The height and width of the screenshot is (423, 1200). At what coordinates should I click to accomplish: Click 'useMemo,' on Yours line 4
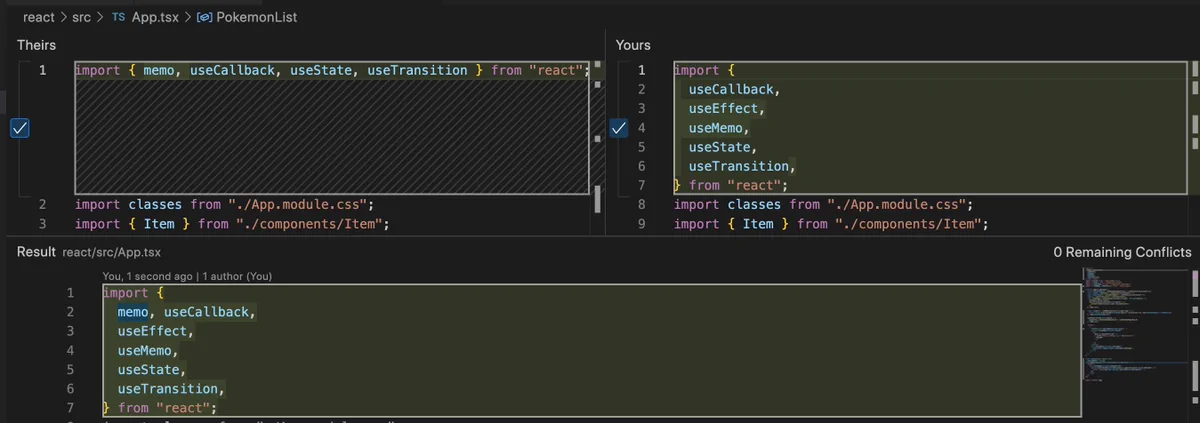click(718, 128)
